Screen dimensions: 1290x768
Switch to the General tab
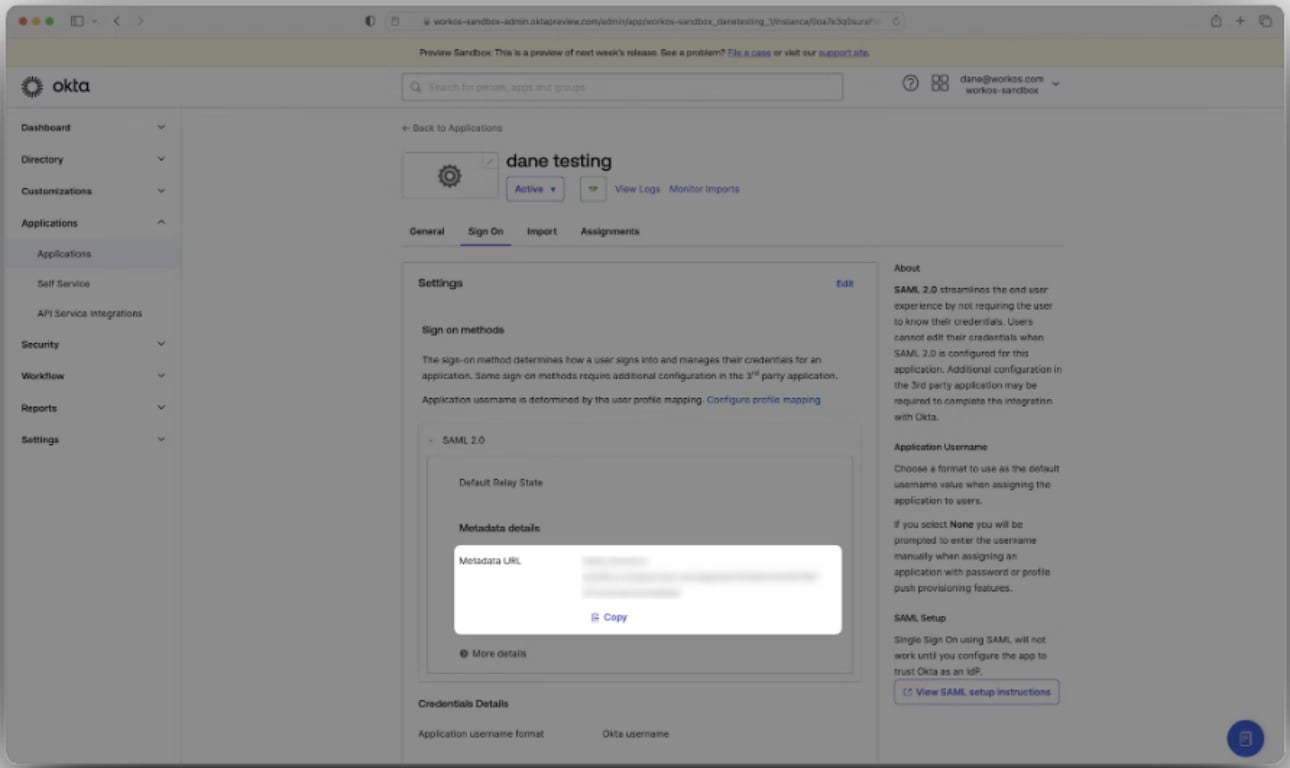click(427, 232)
